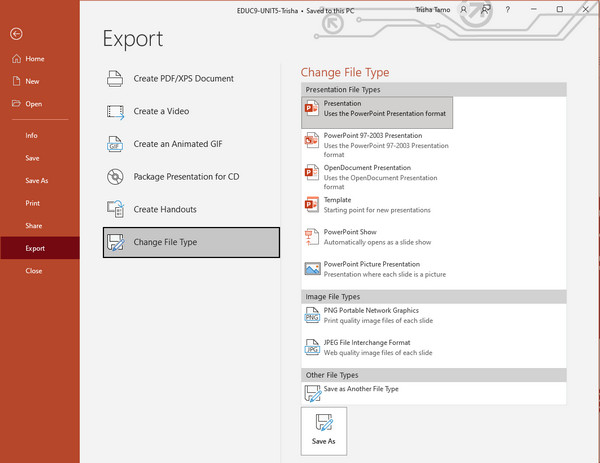Image resolution: width=600 pixels, height=463 pixels.
Task: Click the PNG file type icon
Action: pyautogui.click(x=312, y=315)
